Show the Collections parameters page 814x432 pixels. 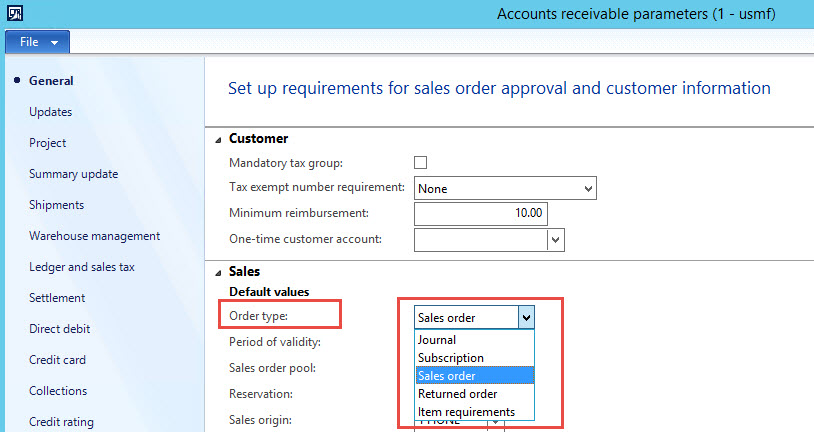point(58,391)
